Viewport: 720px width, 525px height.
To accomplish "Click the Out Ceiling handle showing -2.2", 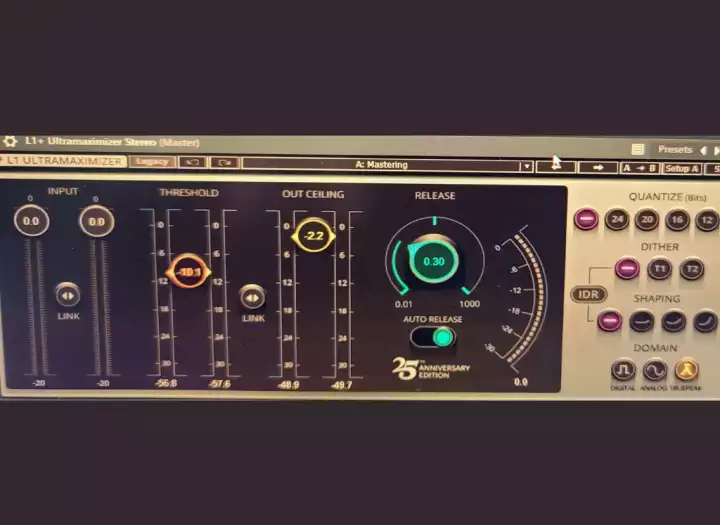I will (314, 235).
